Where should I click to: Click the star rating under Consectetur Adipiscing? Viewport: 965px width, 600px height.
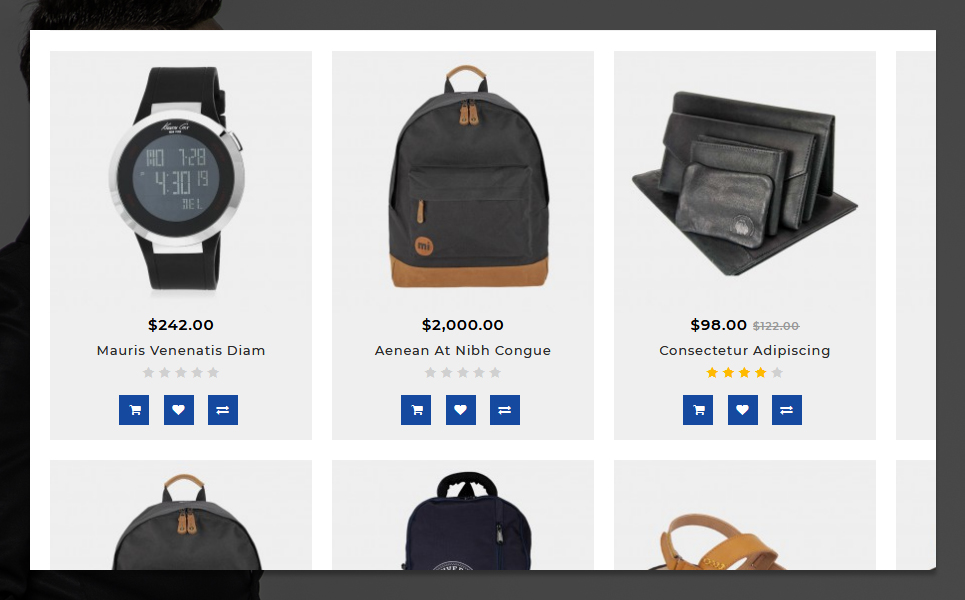pos(745,372)
